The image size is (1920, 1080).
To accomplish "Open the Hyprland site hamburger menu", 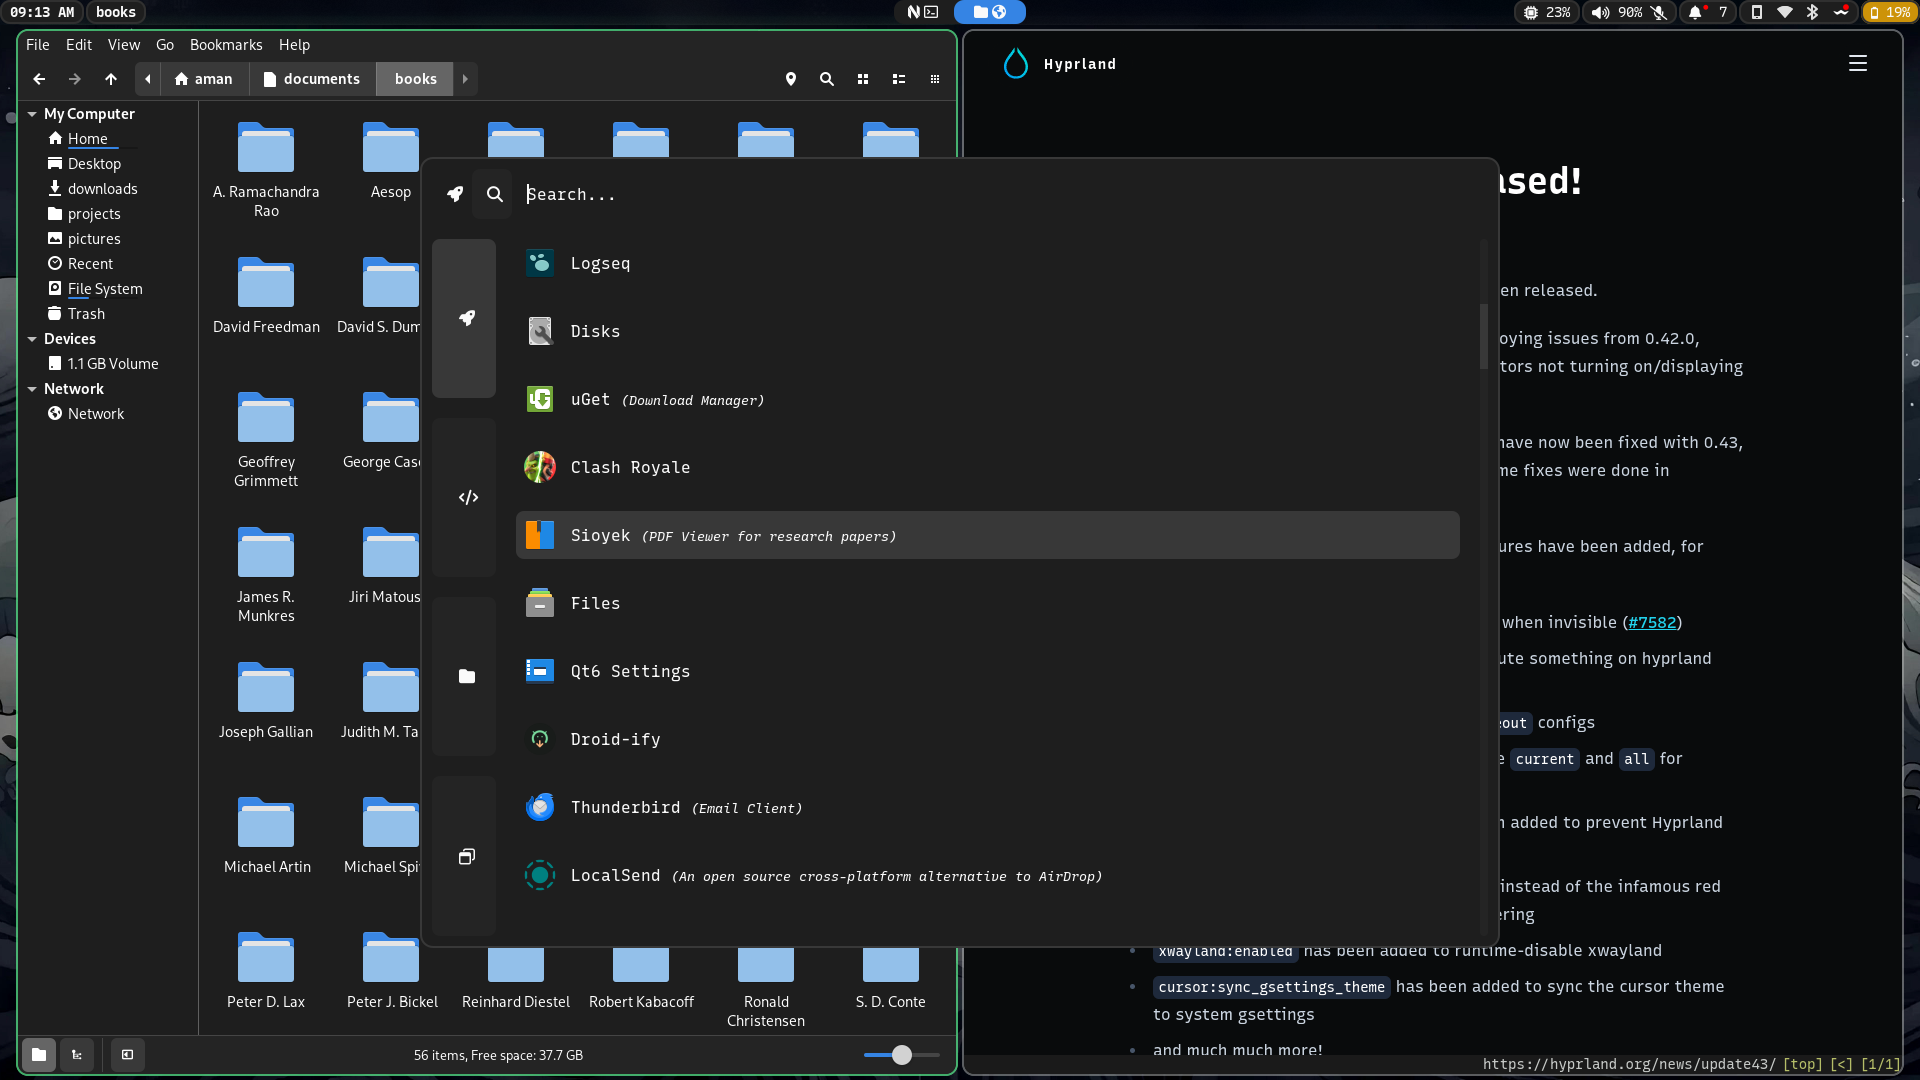I will (1858, 63).
